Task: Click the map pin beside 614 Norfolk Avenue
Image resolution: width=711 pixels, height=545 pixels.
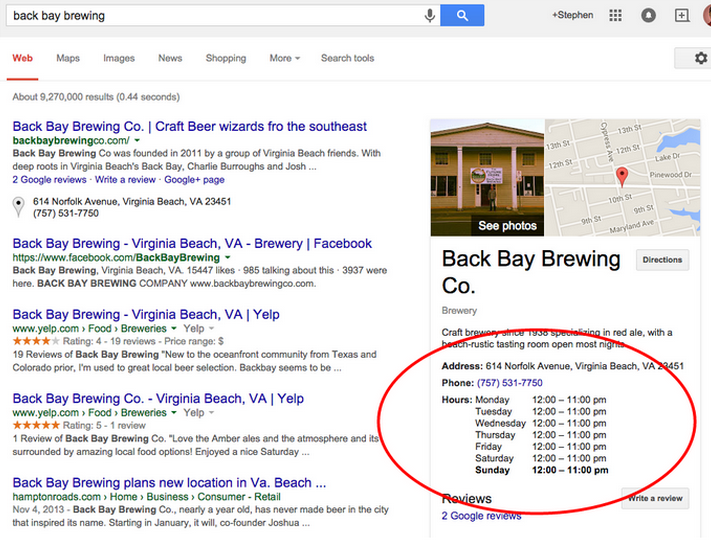Action: (x=18, y=207)
